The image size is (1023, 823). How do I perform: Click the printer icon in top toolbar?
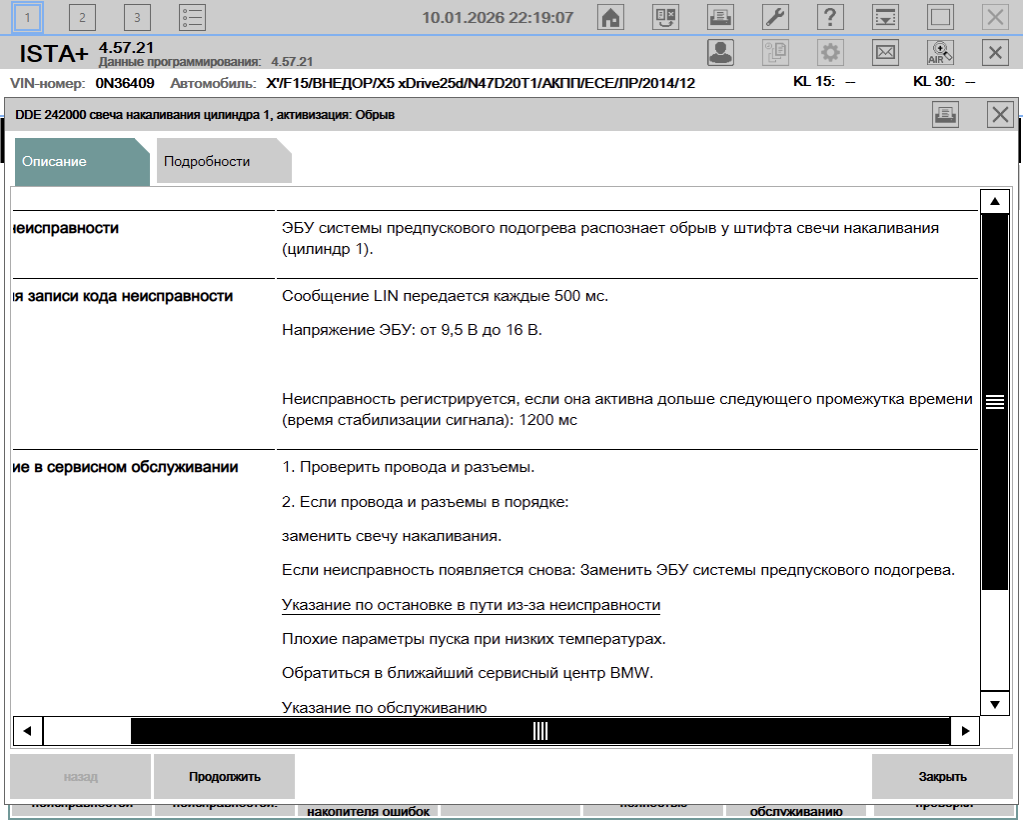click(720, 17)
